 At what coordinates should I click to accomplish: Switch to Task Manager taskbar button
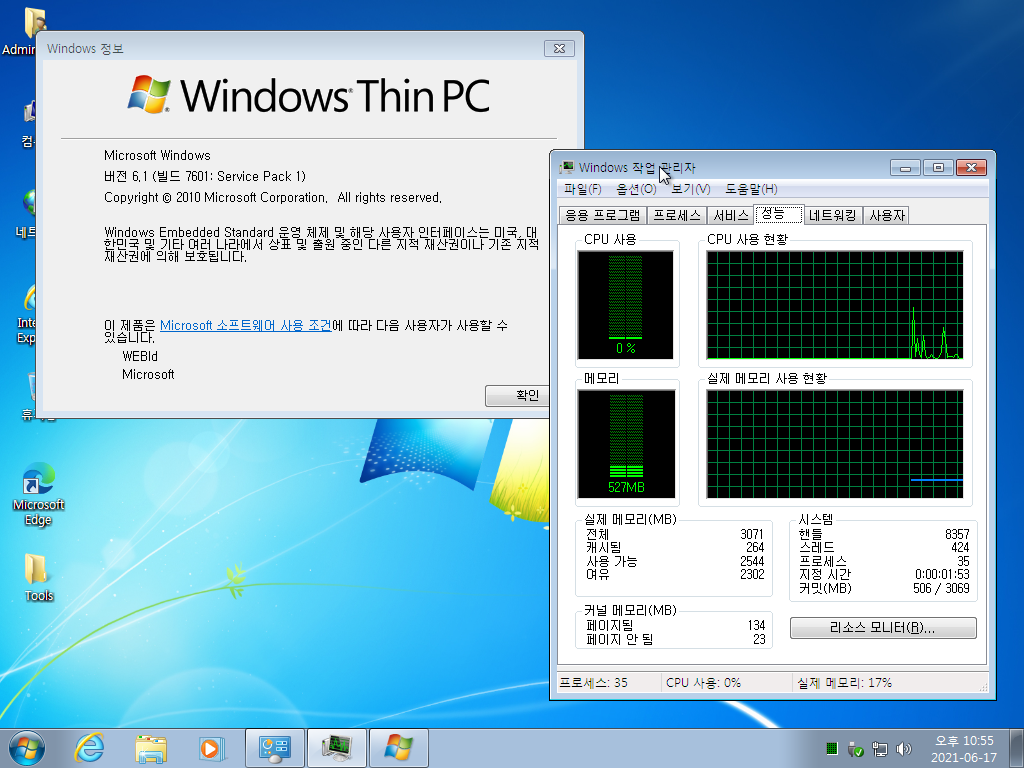pos(337,748)
